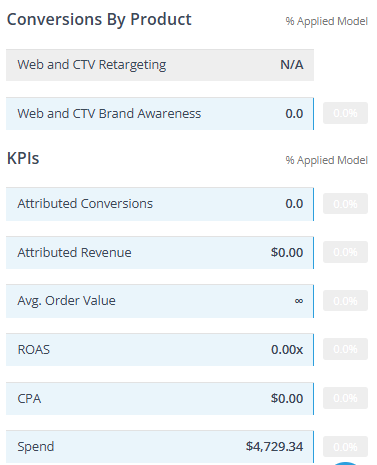Image resolution: width=377 pixels, height=465 pixels.
Task: Click the Attributed Conversions 0.0% badge
Action: pos(345,204)
